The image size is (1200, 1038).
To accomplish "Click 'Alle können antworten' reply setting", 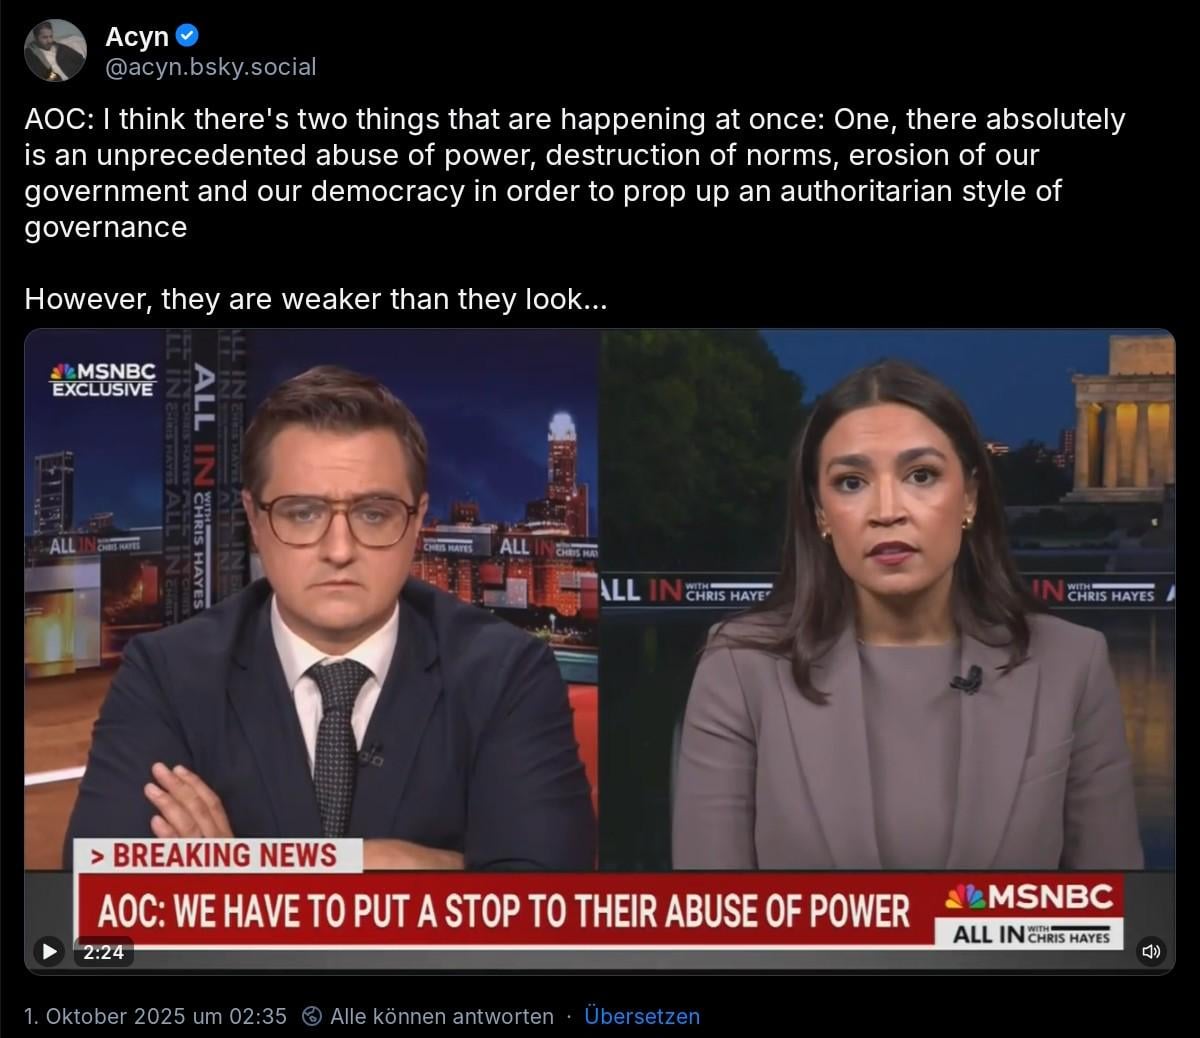I will [x=442, y=1016].
